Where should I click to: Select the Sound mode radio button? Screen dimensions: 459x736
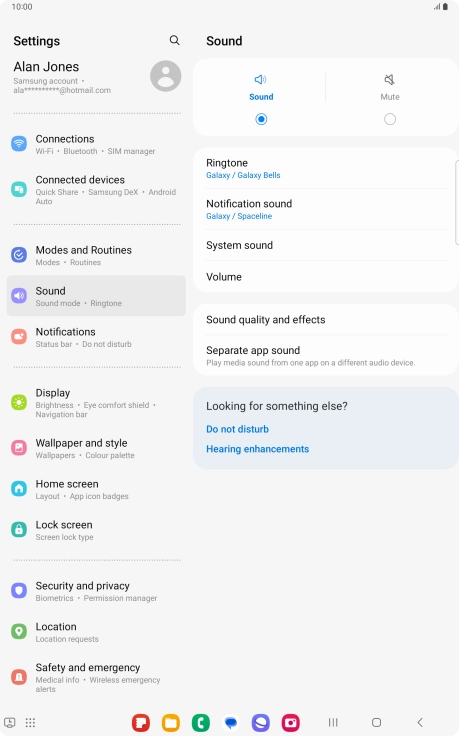(x=261, y=119)
